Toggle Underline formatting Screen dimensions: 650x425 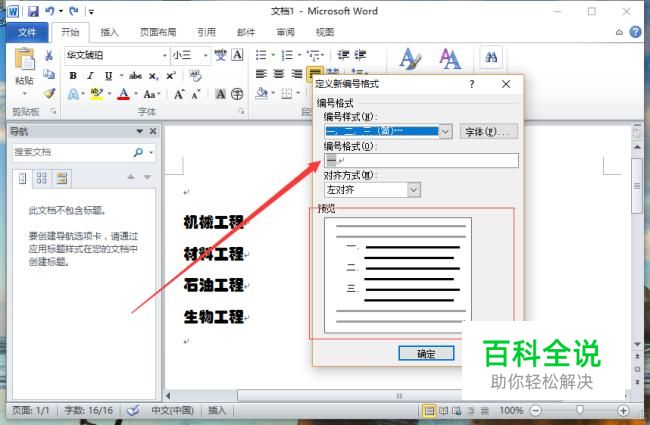point(108,75)
